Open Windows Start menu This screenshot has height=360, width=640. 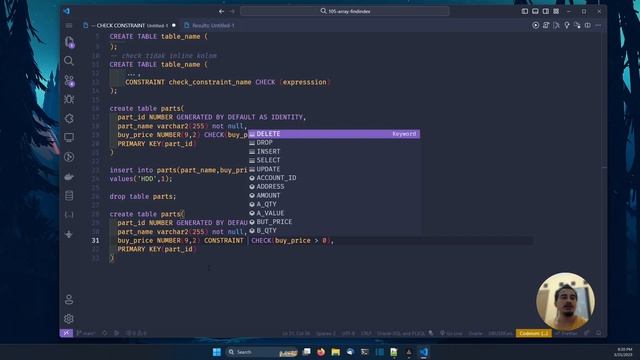pos(217,352)
